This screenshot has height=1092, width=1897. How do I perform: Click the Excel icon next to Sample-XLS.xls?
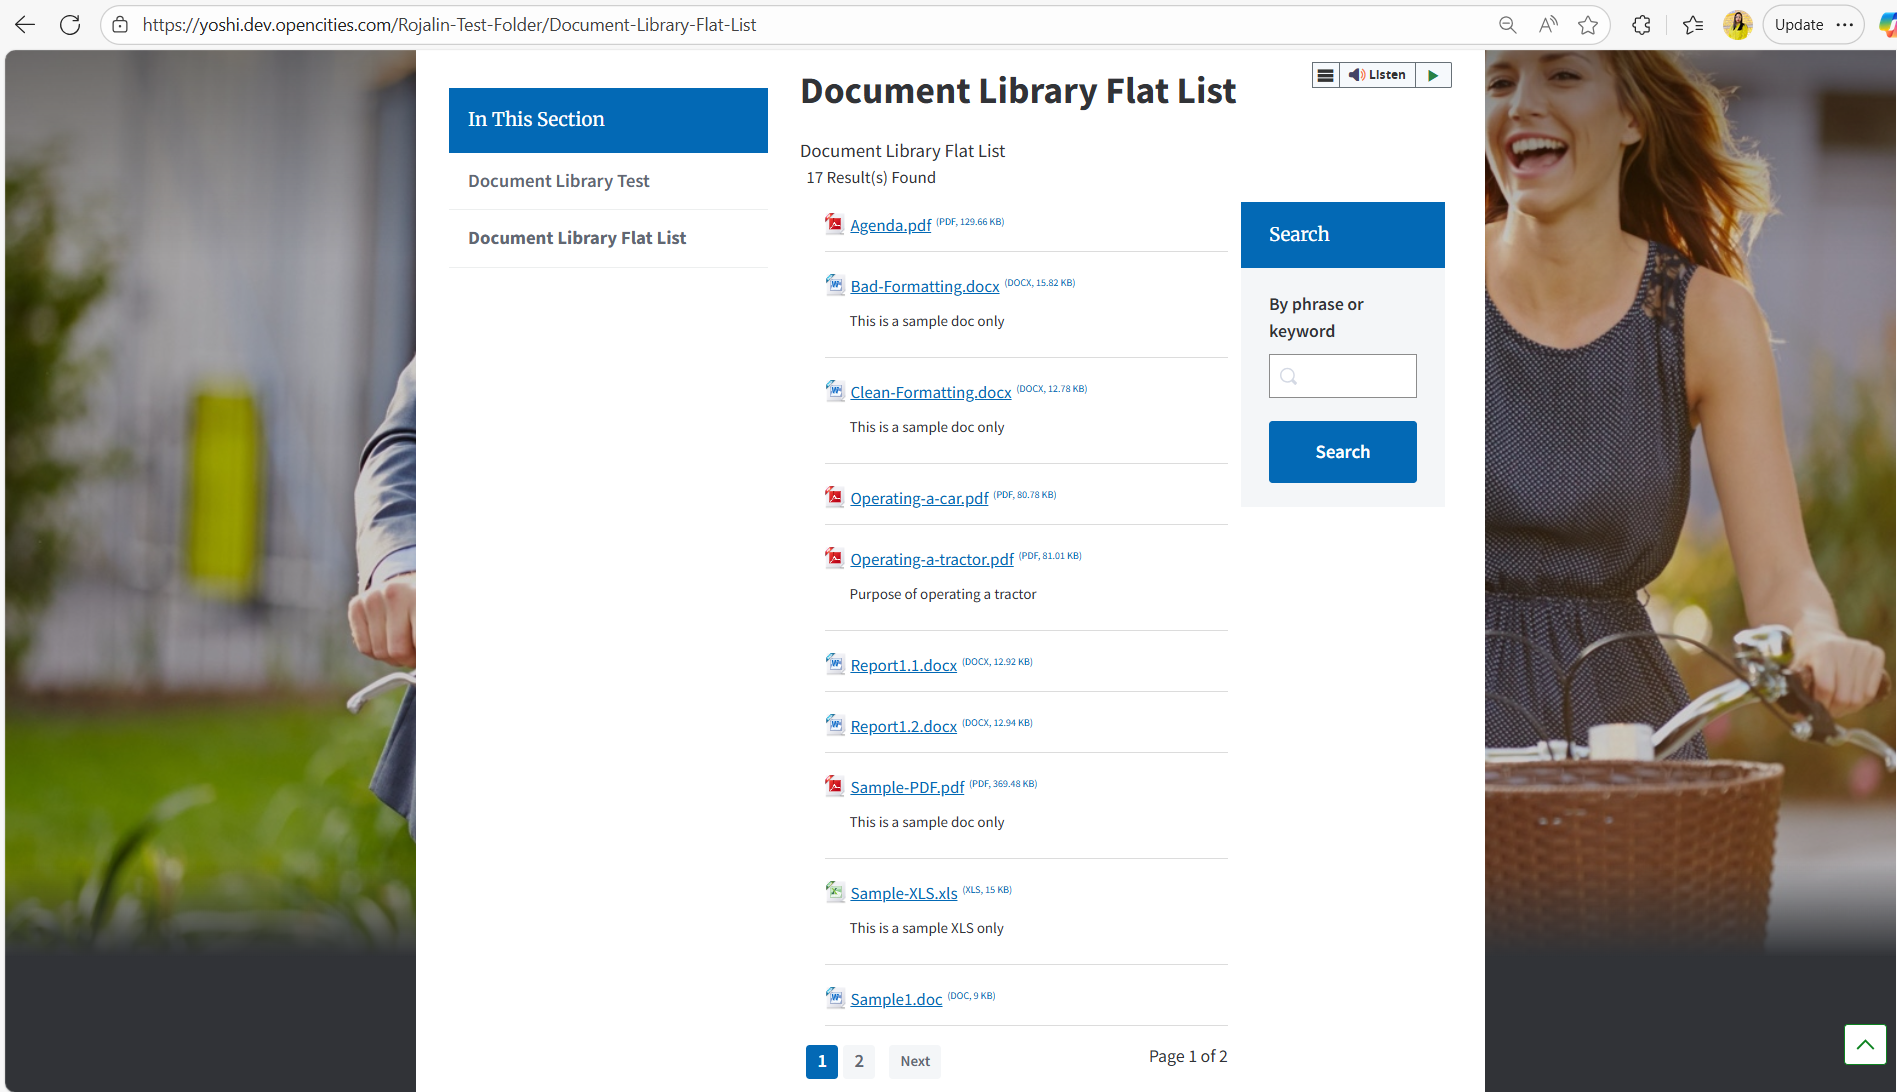tap(834, 892)
